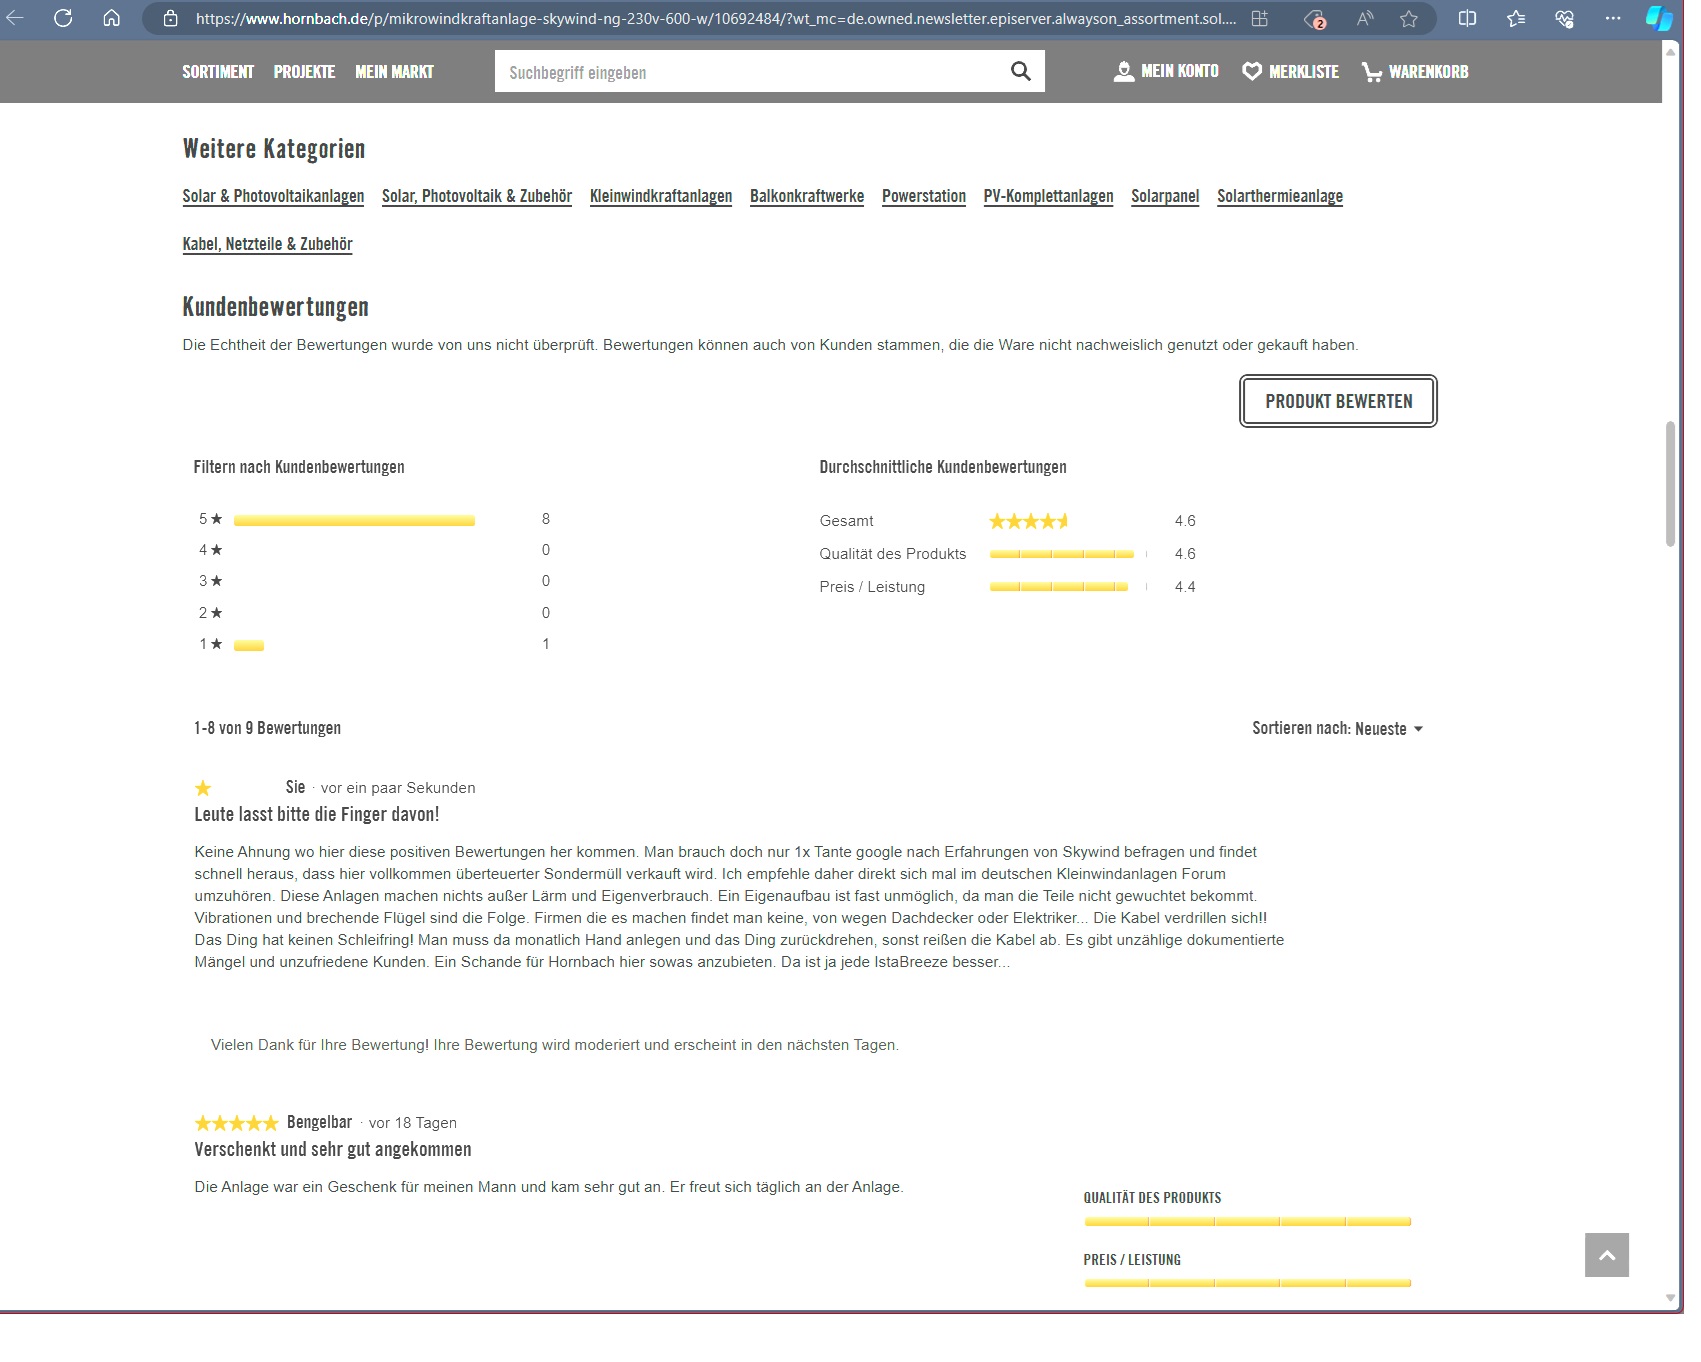Open the Mein Markt menu

pyautogui.click(x=394, y=72)
